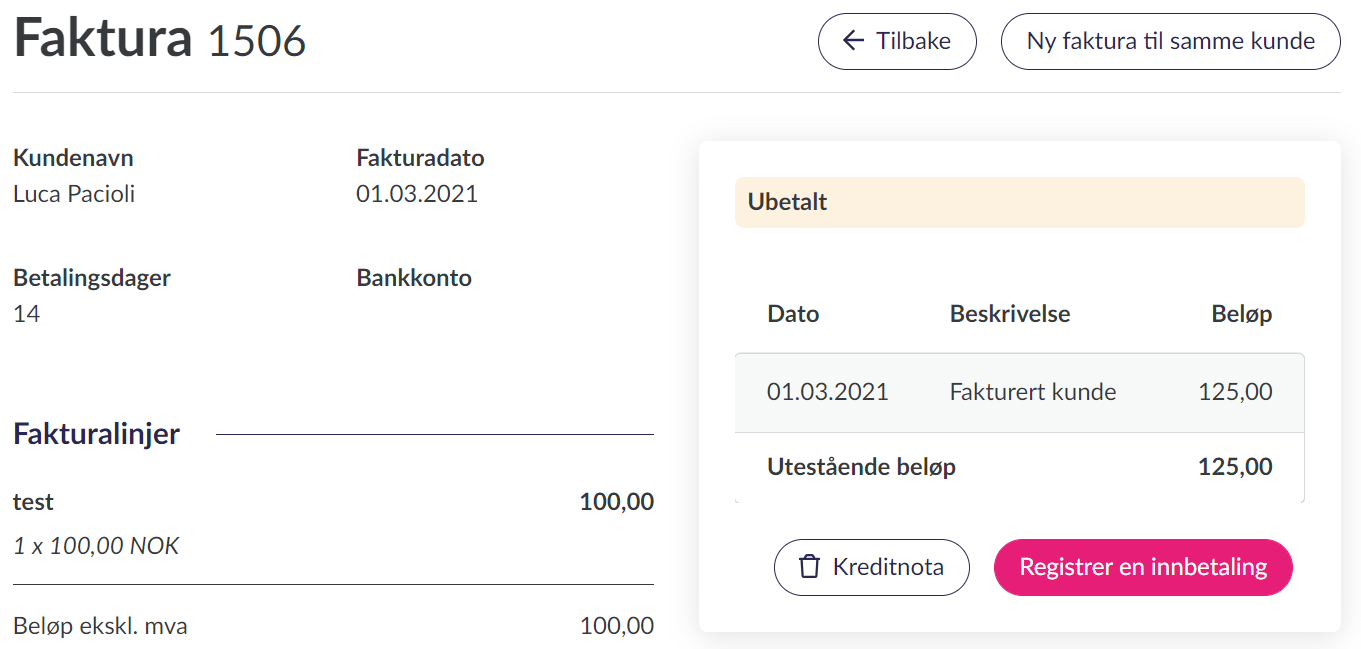Click the Fakturalinjer section heading

96,434
